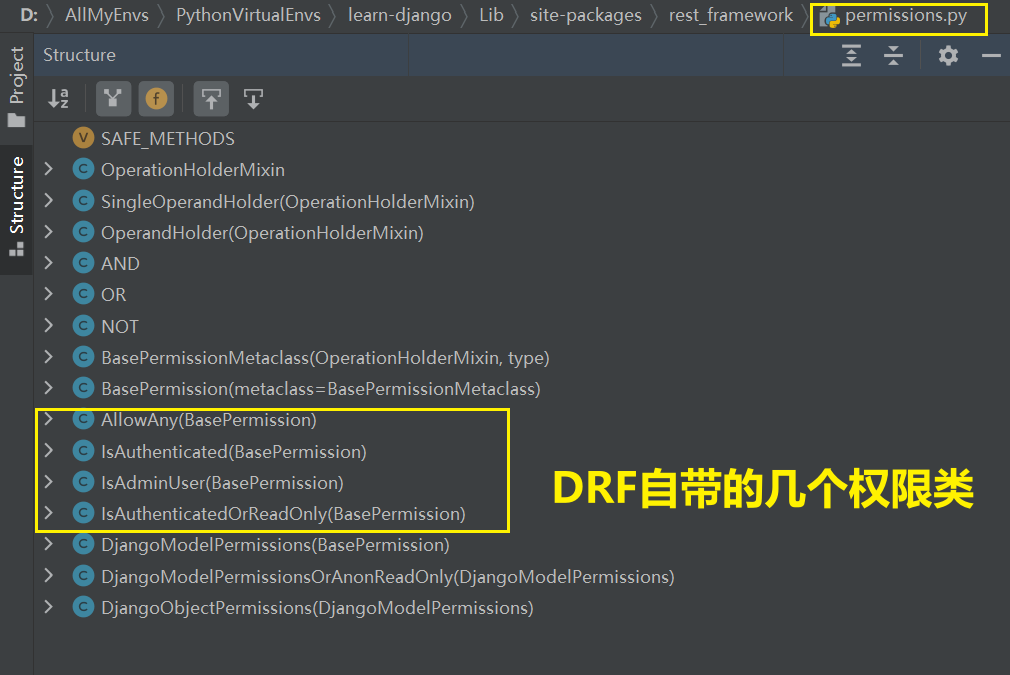Select DjangoModelPermissionsOrAnonReadOnly entry
The height and width of the screenshot is (675, 1010).
click(x=388, y=576)
